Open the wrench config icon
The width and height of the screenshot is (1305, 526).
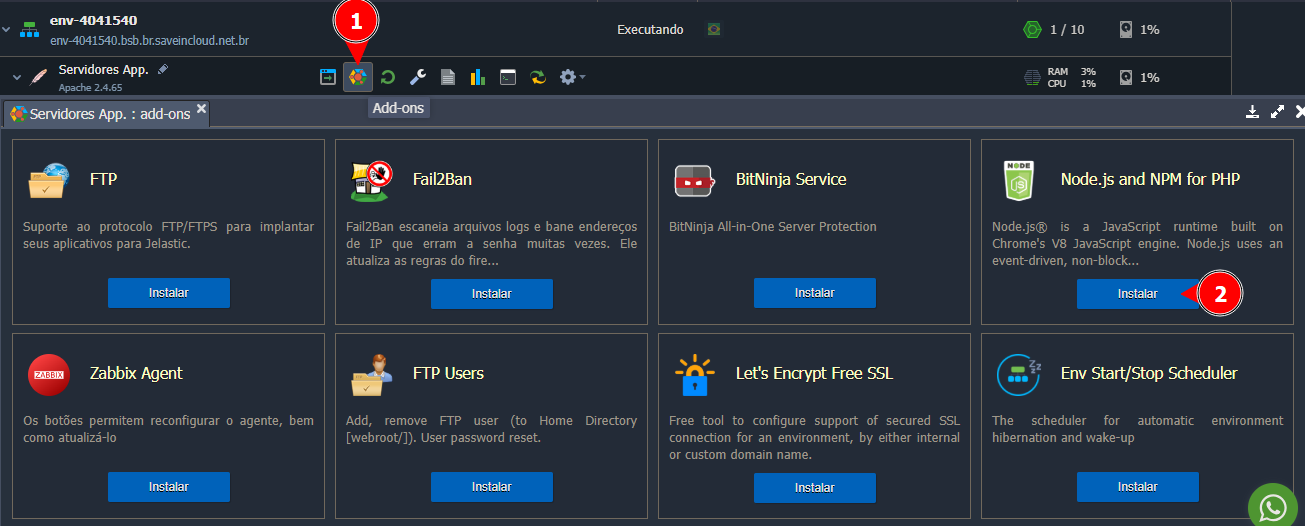click(x=418, y=77)
